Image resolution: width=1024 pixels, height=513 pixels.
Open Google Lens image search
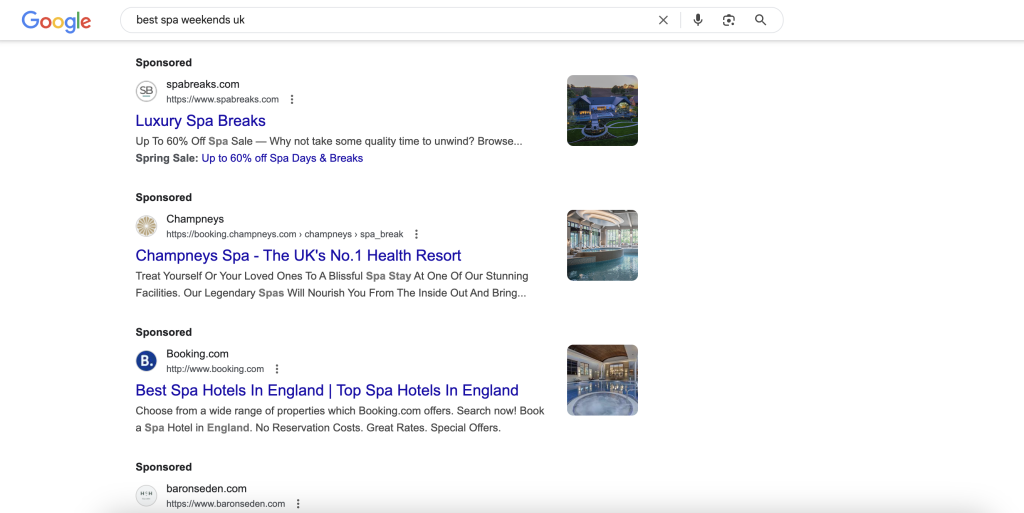tap(729, 20)
